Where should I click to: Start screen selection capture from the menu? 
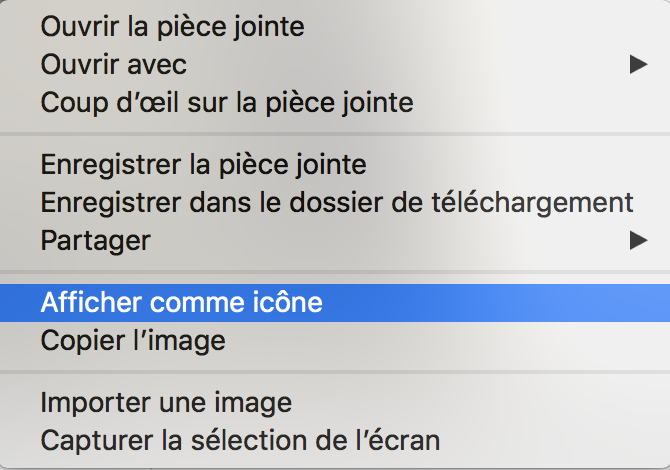click(x=240, y=439)
